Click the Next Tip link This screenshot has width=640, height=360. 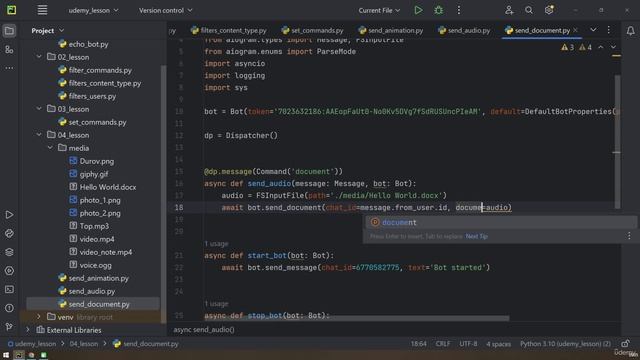pos(477,236)
